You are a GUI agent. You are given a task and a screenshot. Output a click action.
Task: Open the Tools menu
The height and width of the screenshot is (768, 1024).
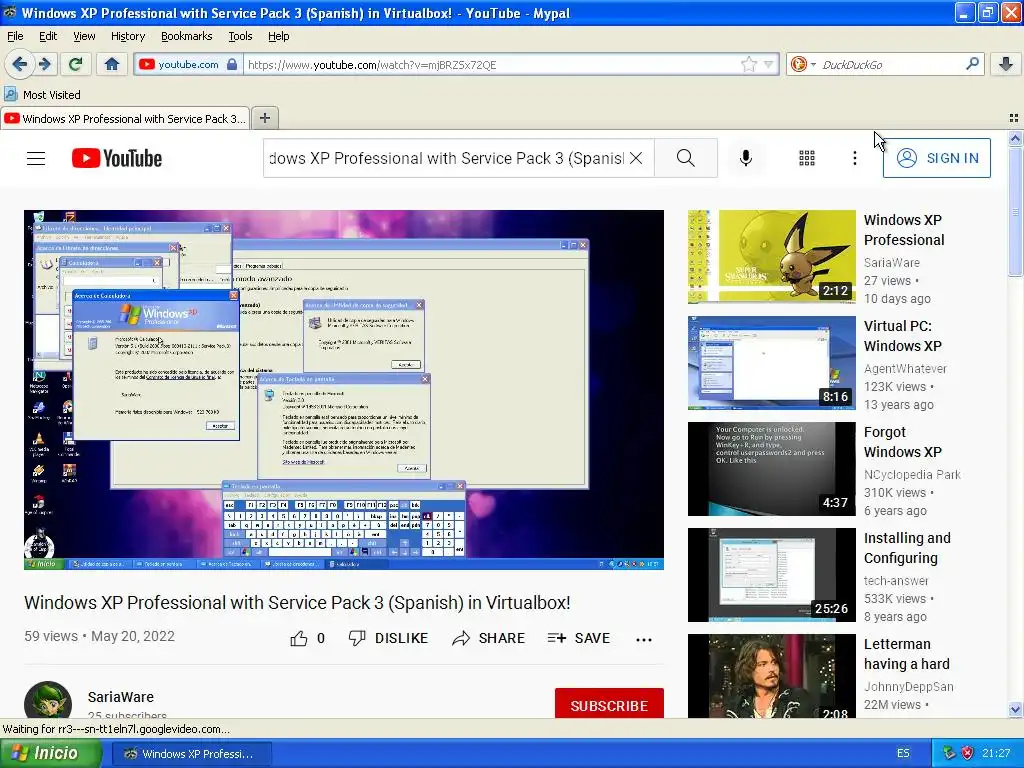(240, 36)
